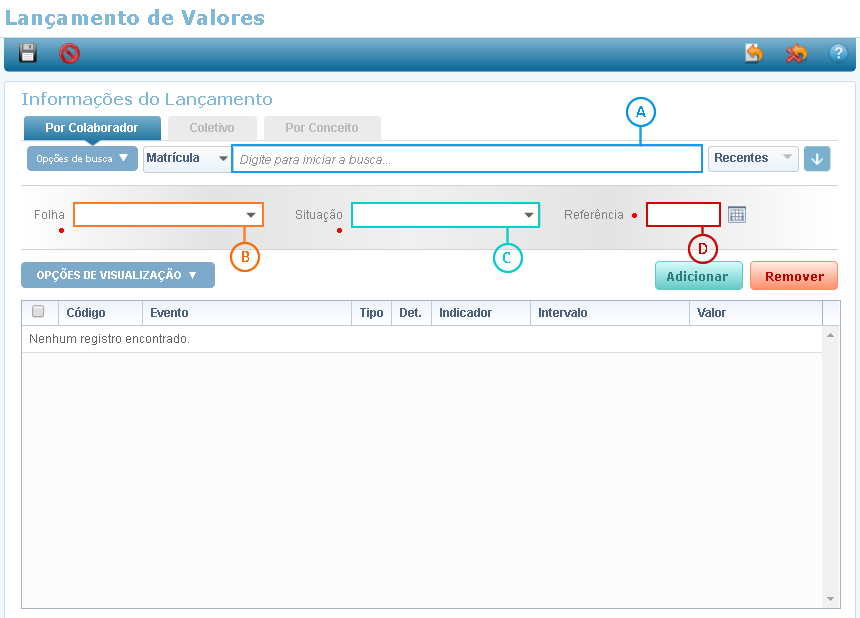This screenshot has width=860, height=618.
Task: Switch to the Coletivo tab
Action: (x=212, y=128)
